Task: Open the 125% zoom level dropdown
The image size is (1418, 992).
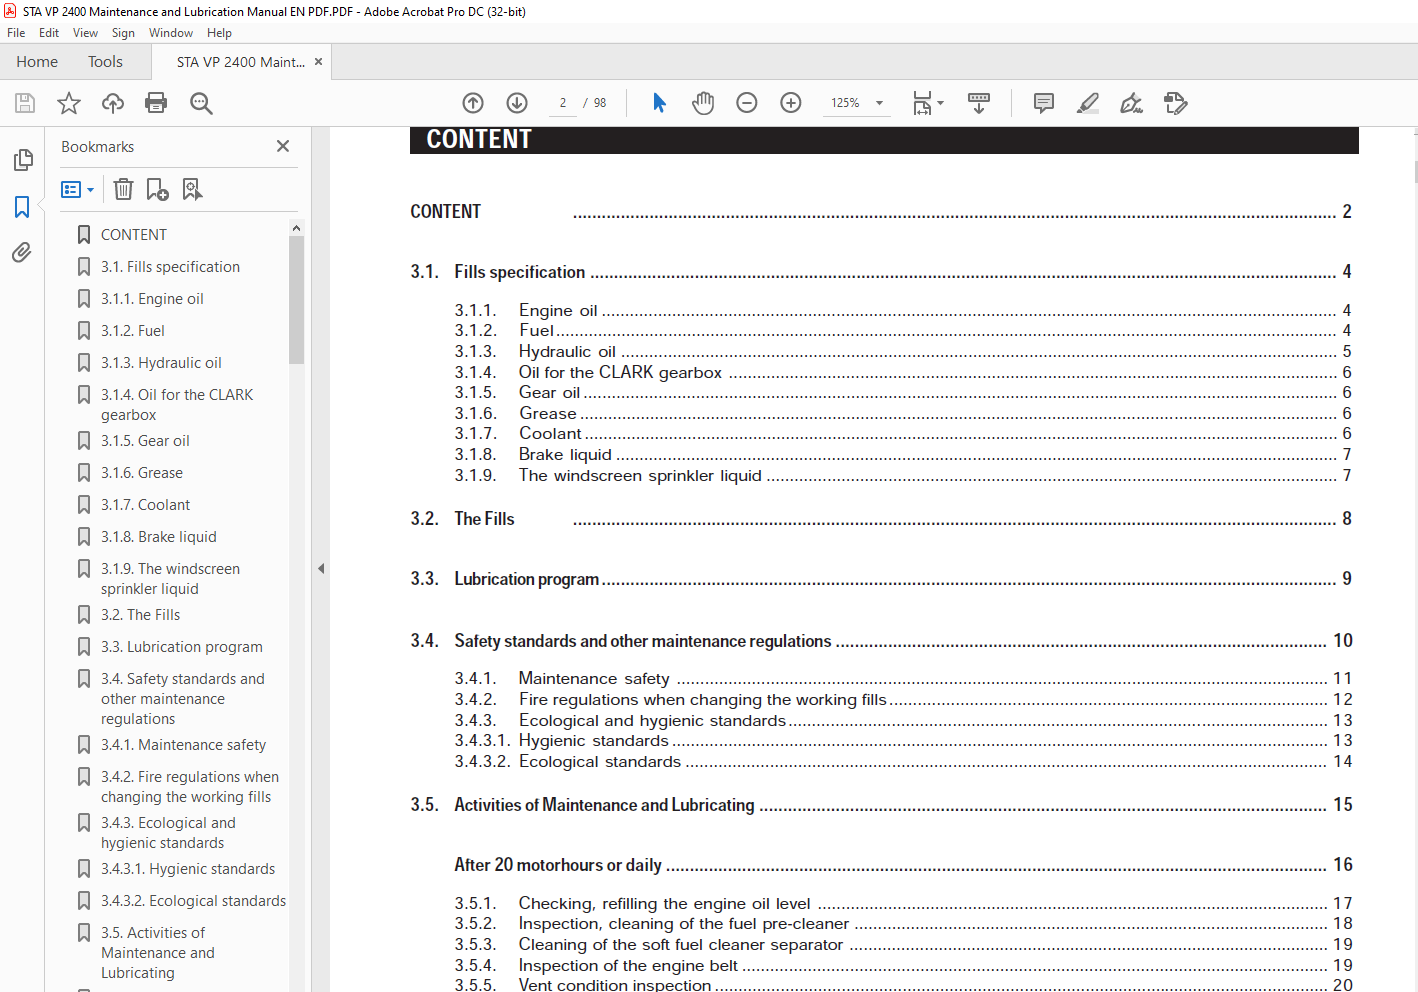Action: tap(879, 103)
